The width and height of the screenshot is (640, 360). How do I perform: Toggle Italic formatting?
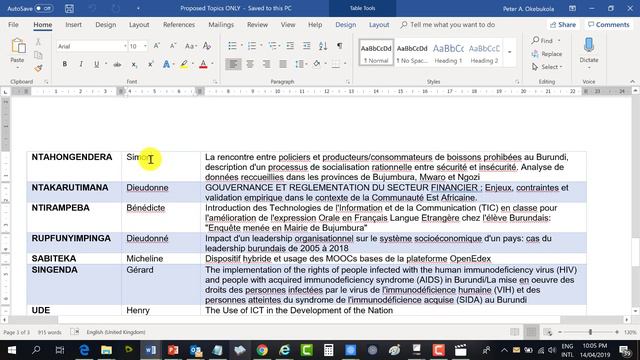point(81,64)
